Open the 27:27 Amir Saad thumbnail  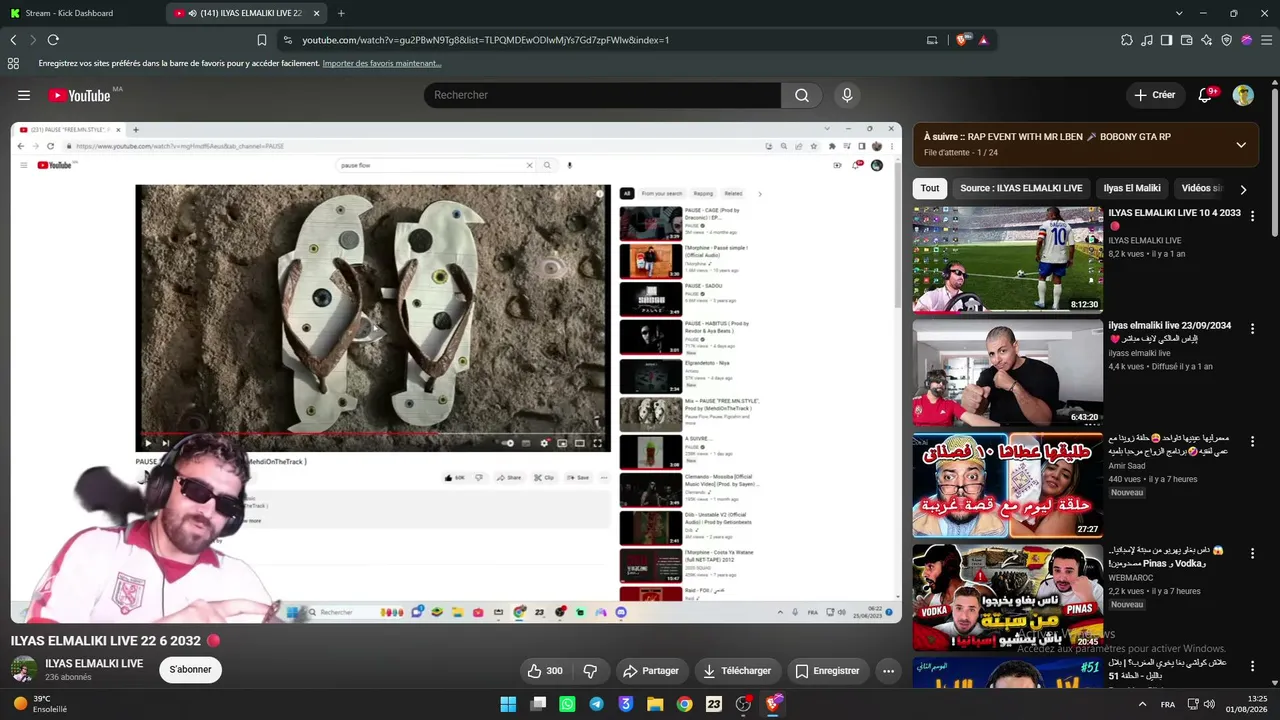pyautogui.click(x=1007, y=484)
